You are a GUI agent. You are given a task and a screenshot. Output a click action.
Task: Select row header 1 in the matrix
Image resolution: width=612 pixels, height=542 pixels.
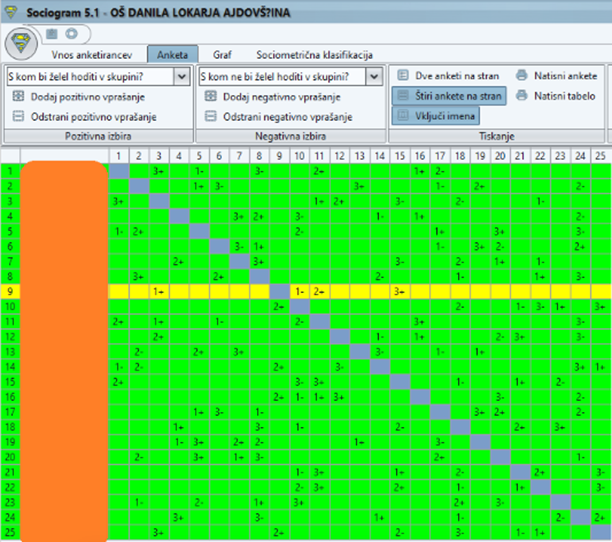[10, 171]
